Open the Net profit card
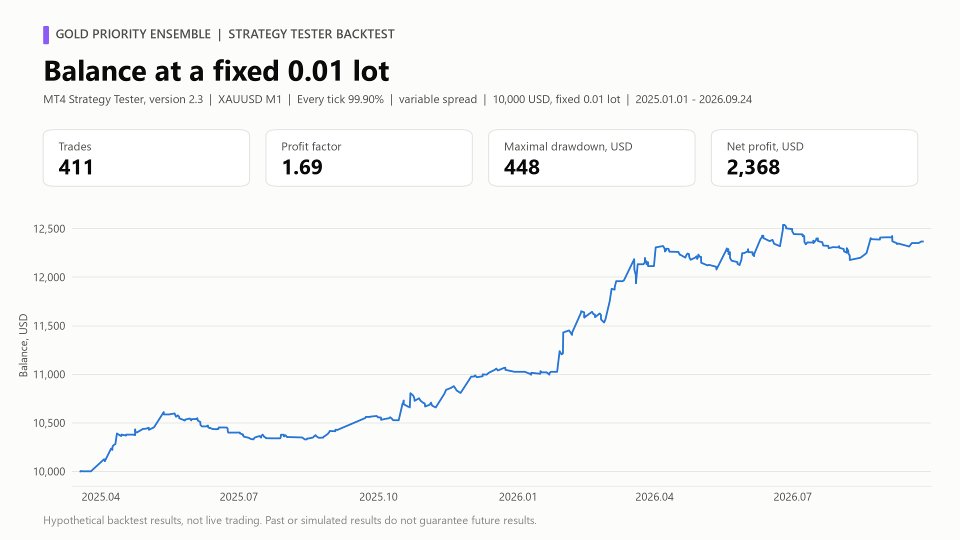This screenshot has height=540, width=960. (814, 158)
